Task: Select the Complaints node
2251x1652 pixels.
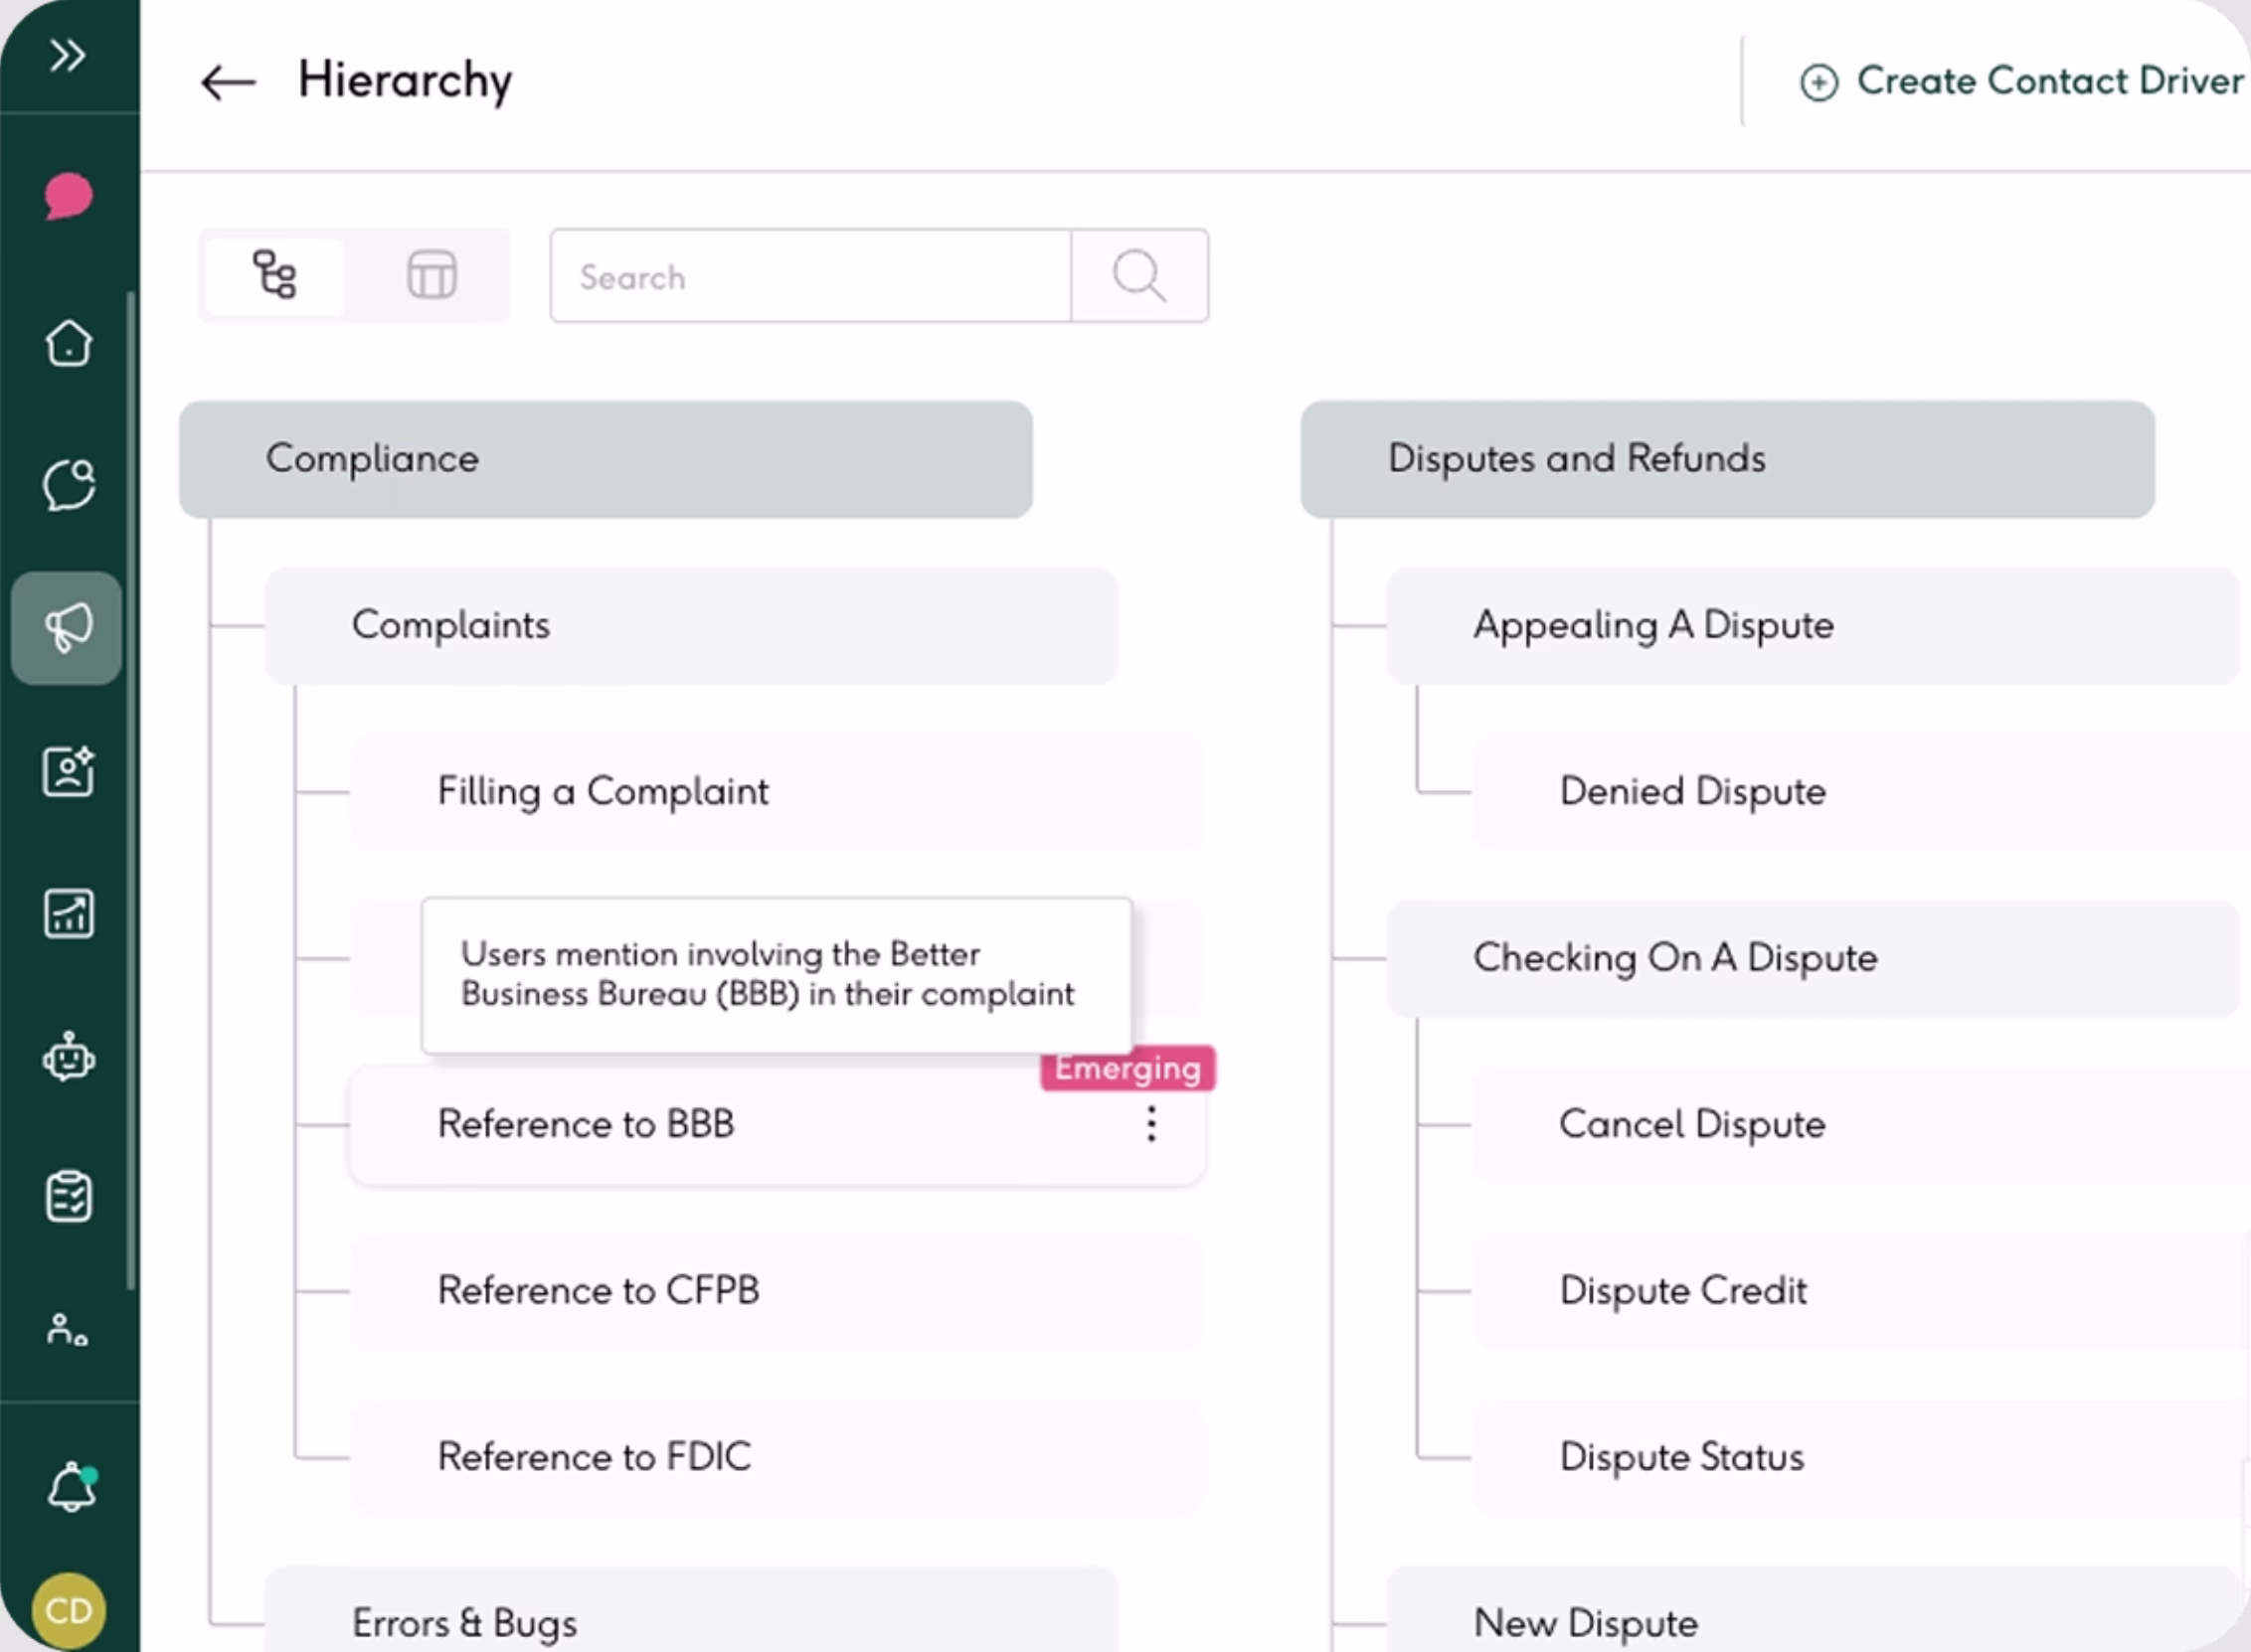Action: pyautogui.click(x=690, y=625)
